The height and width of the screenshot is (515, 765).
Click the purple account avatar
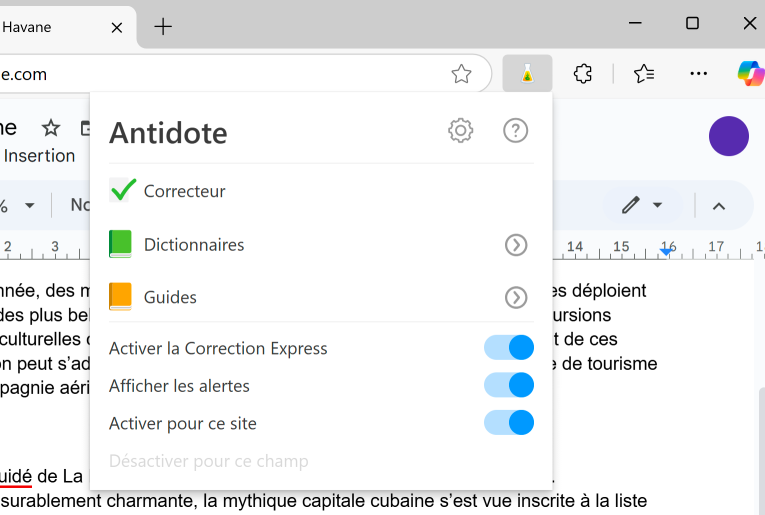(x=728, y=136)
